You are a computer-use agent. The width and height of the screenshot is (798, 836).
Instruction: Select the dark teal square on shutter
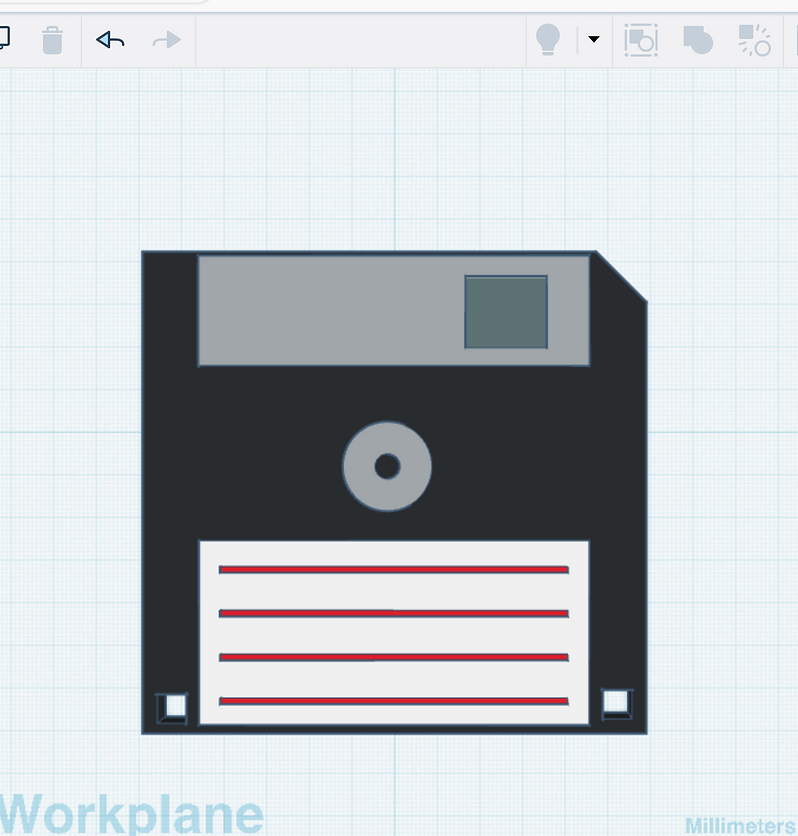[x=506, y=312]
